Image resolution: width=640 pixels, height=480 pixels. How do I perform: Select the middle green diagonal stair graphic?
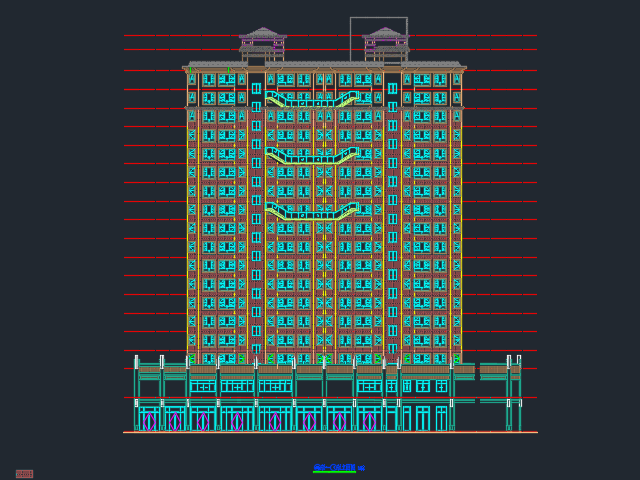coord(312,156)
